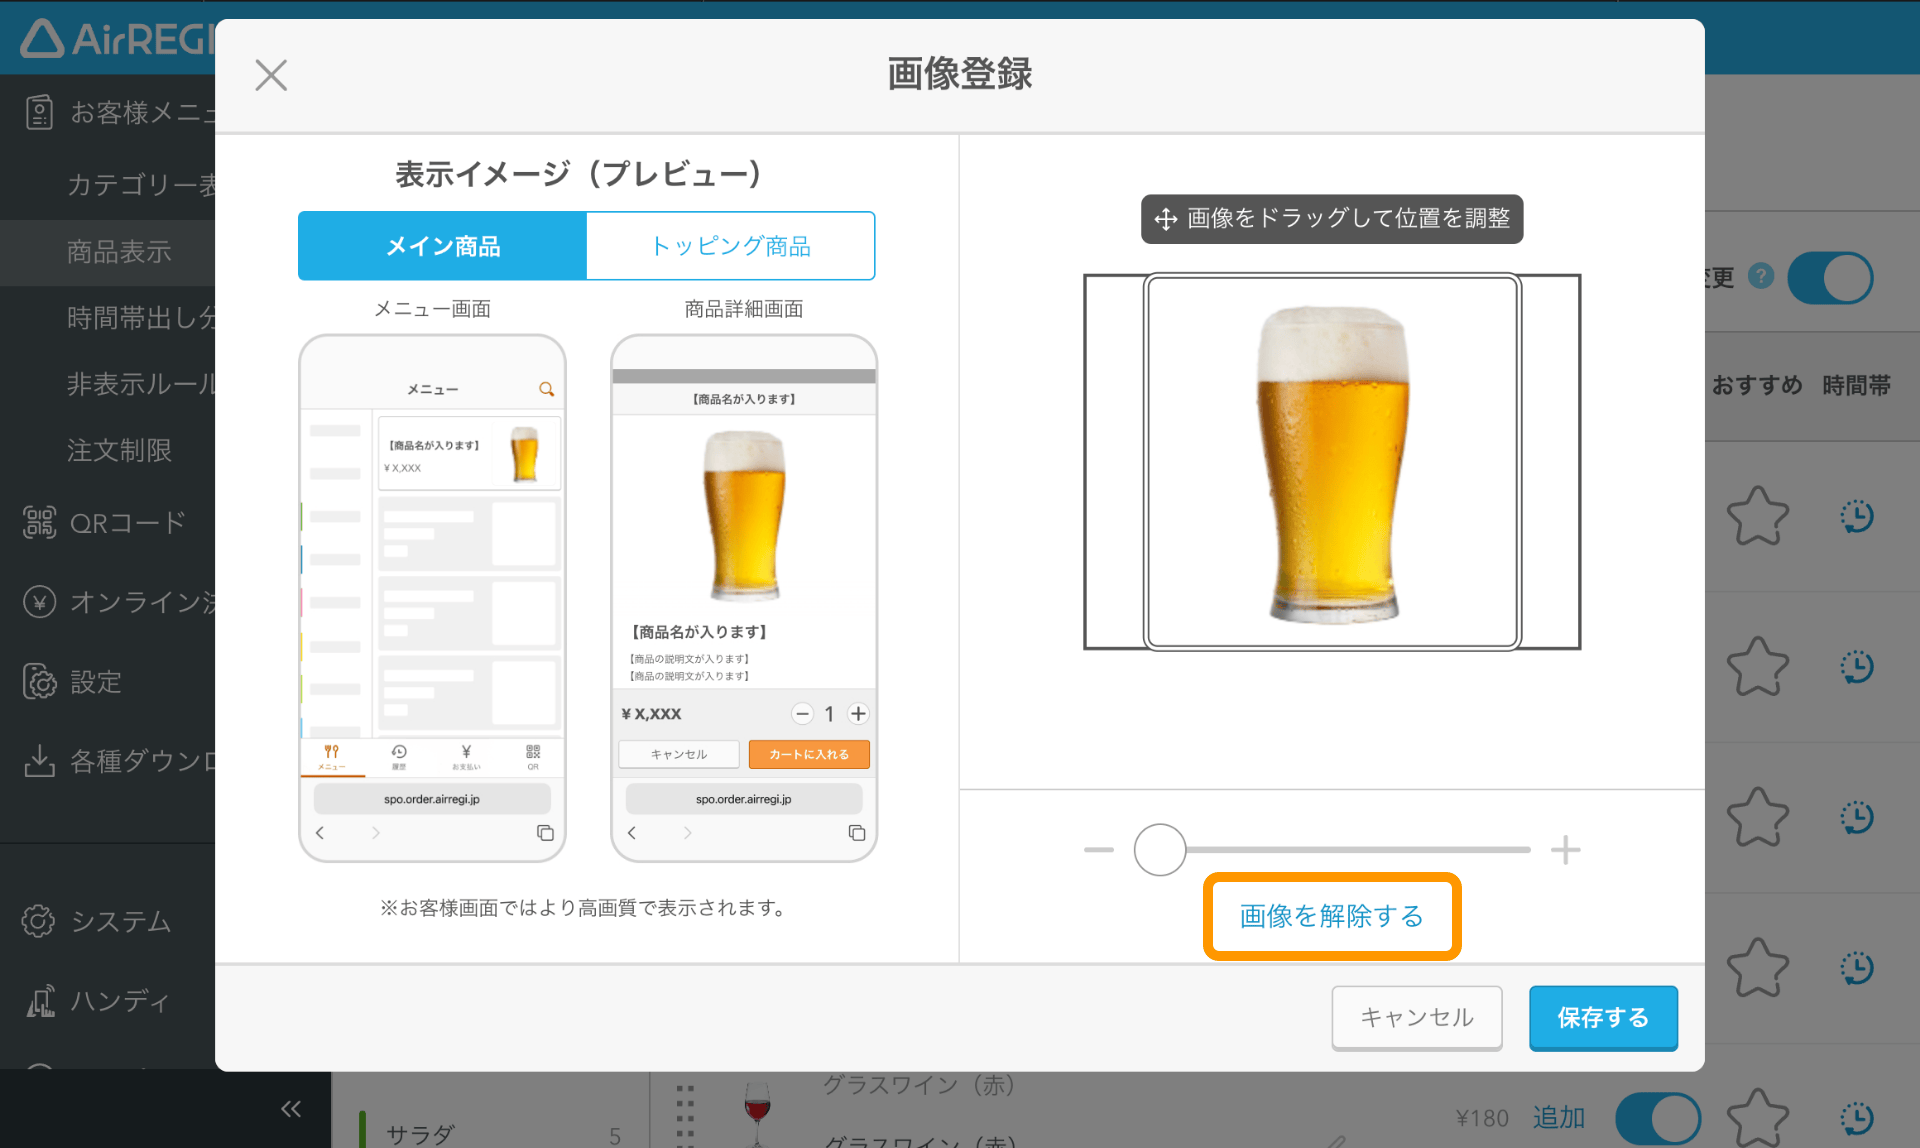This screenshot has height=1148, width=1920.
Task: Click the quantity plus in the detail preview
Action: pos(858,713)
